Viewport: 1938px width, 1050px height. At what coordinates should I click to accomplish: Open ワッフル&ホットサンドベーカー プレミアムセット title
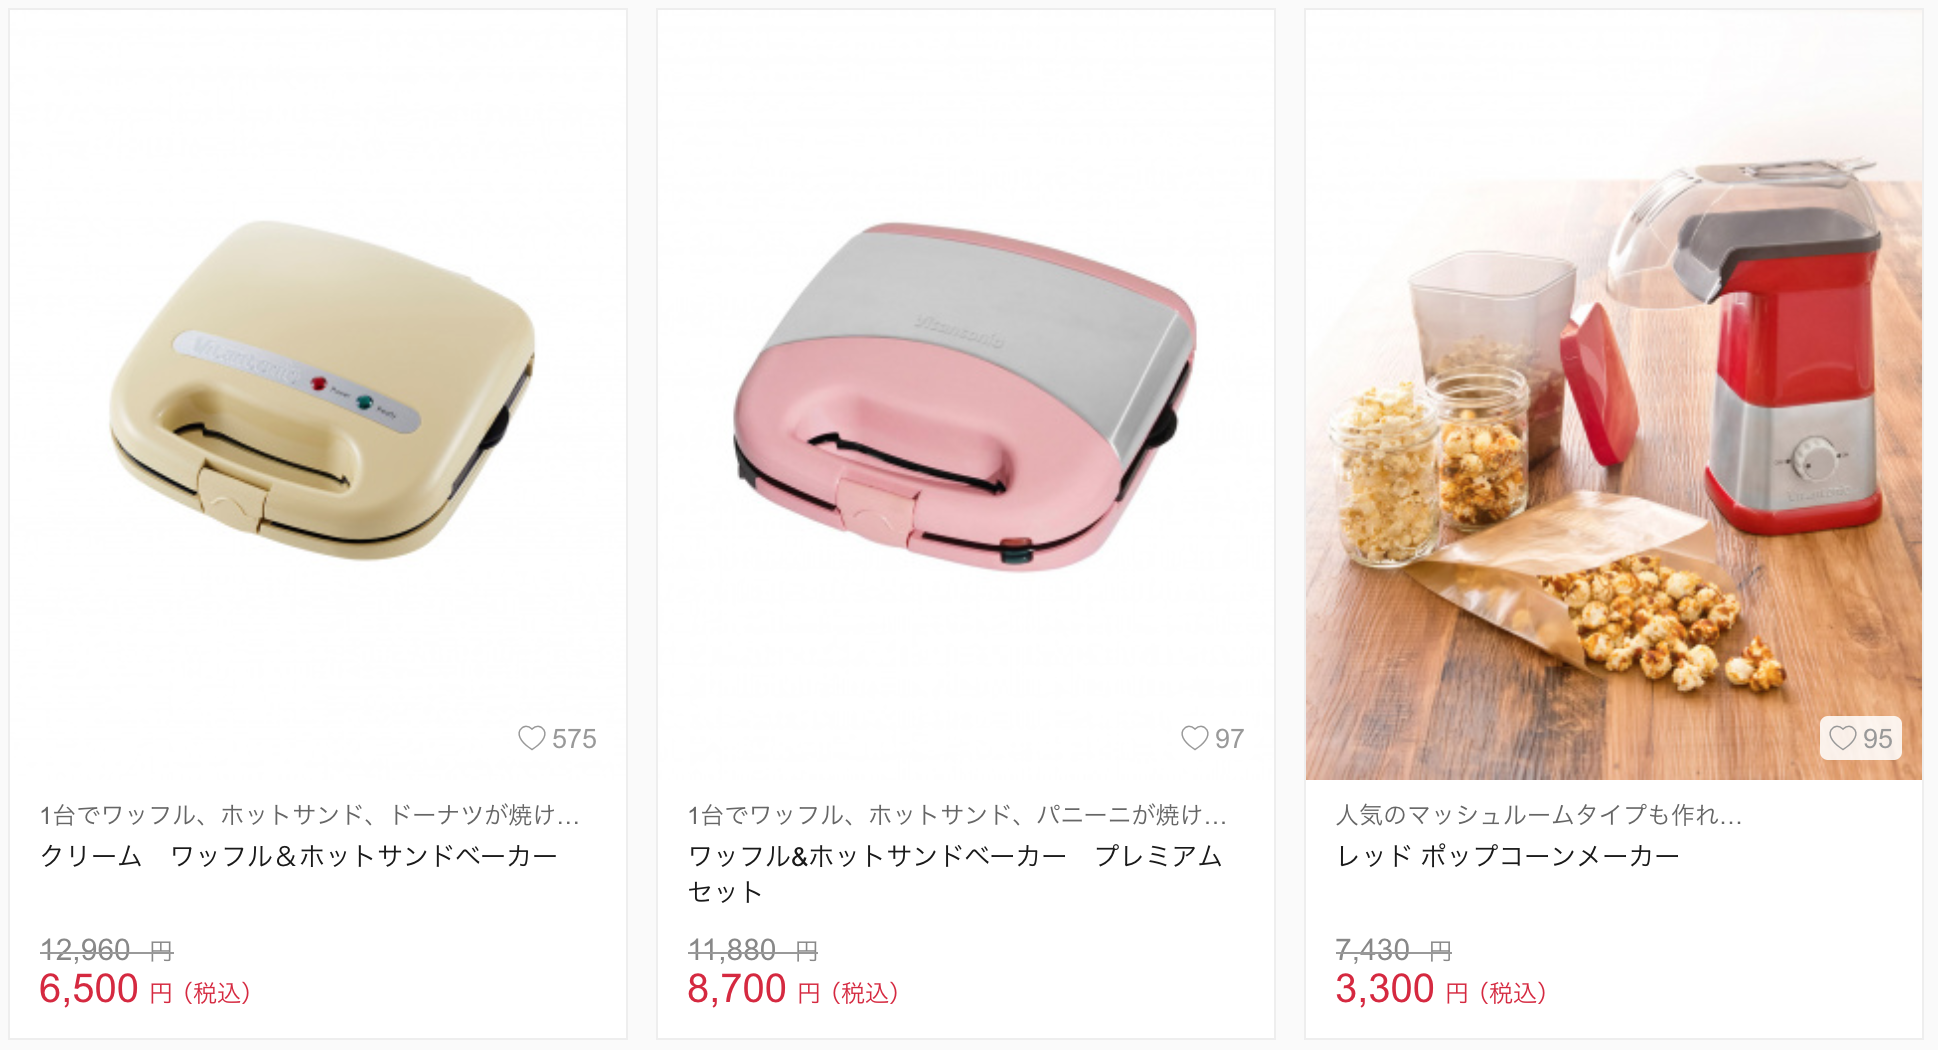[x=955, y=874]
